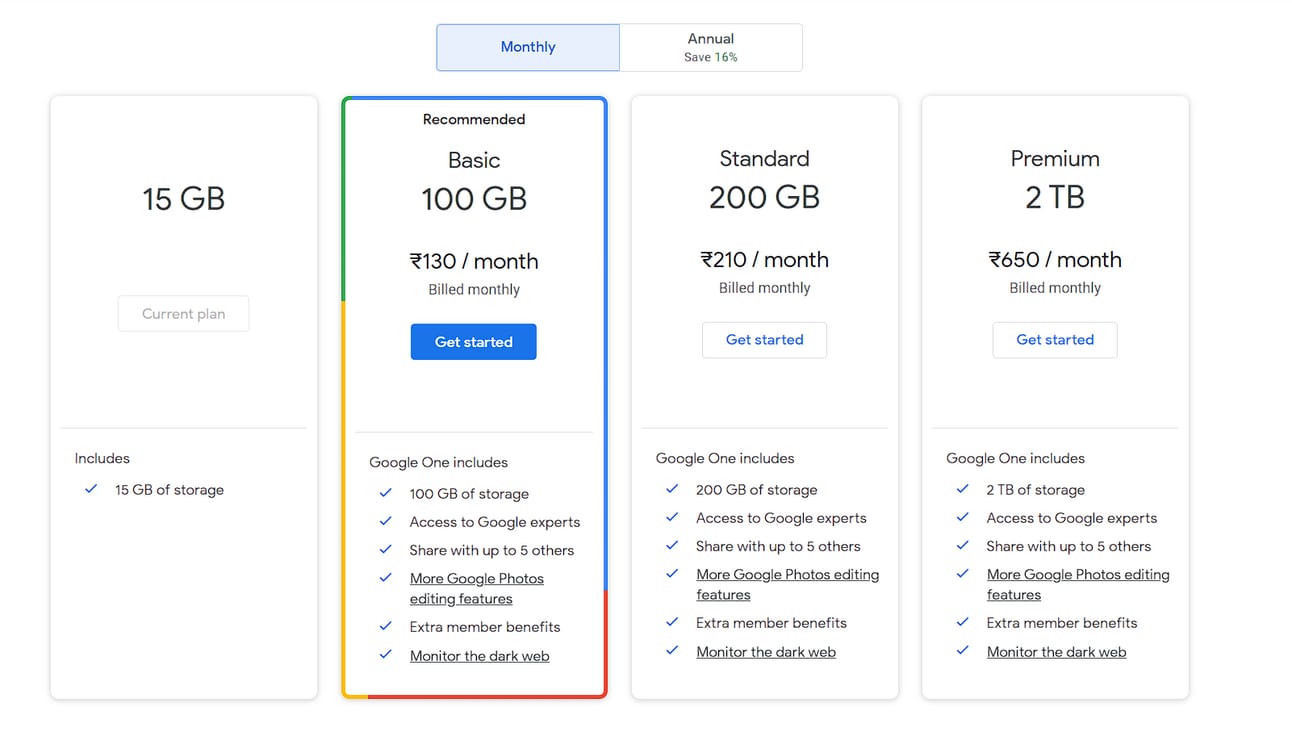Click the 100 GB storage heading

(x=473, y=198)
